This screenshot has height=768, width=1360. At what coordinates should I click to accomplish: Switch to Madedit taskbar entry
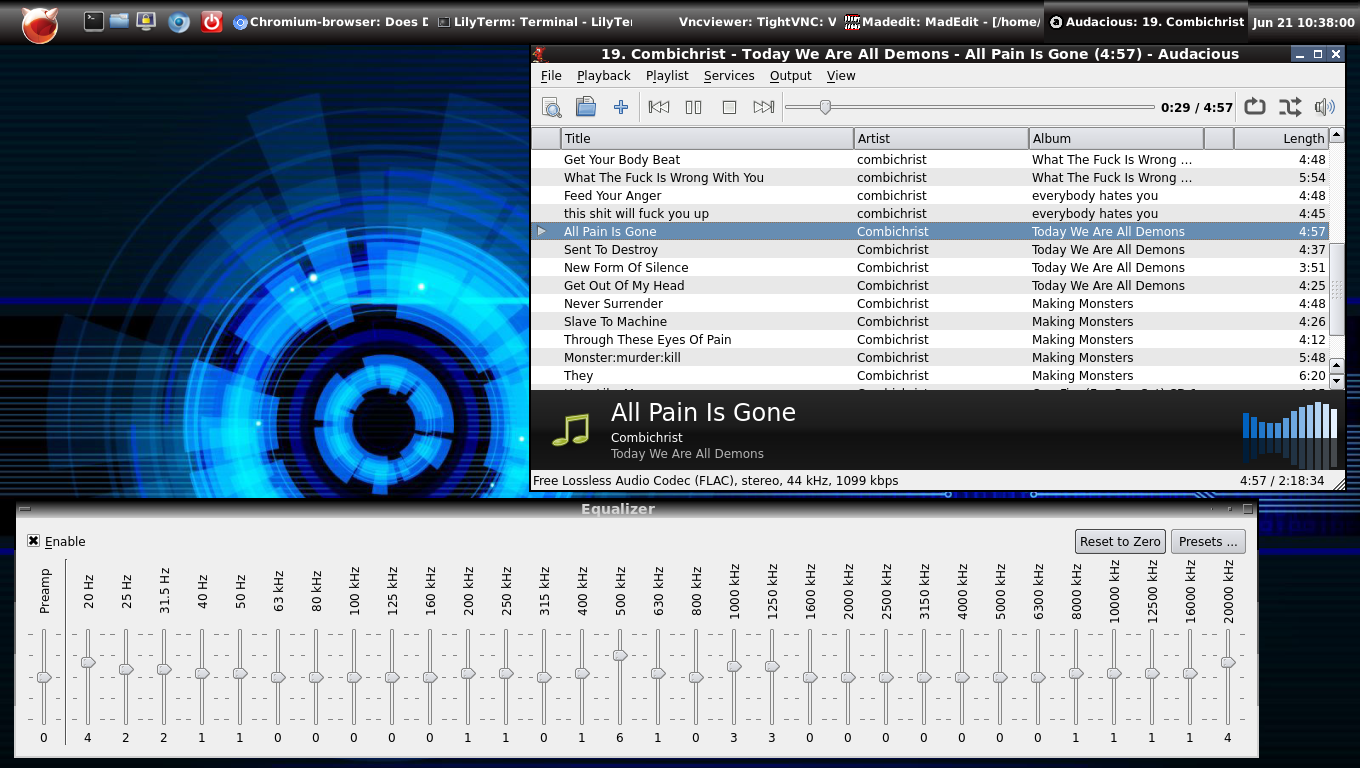coord(942,22)
